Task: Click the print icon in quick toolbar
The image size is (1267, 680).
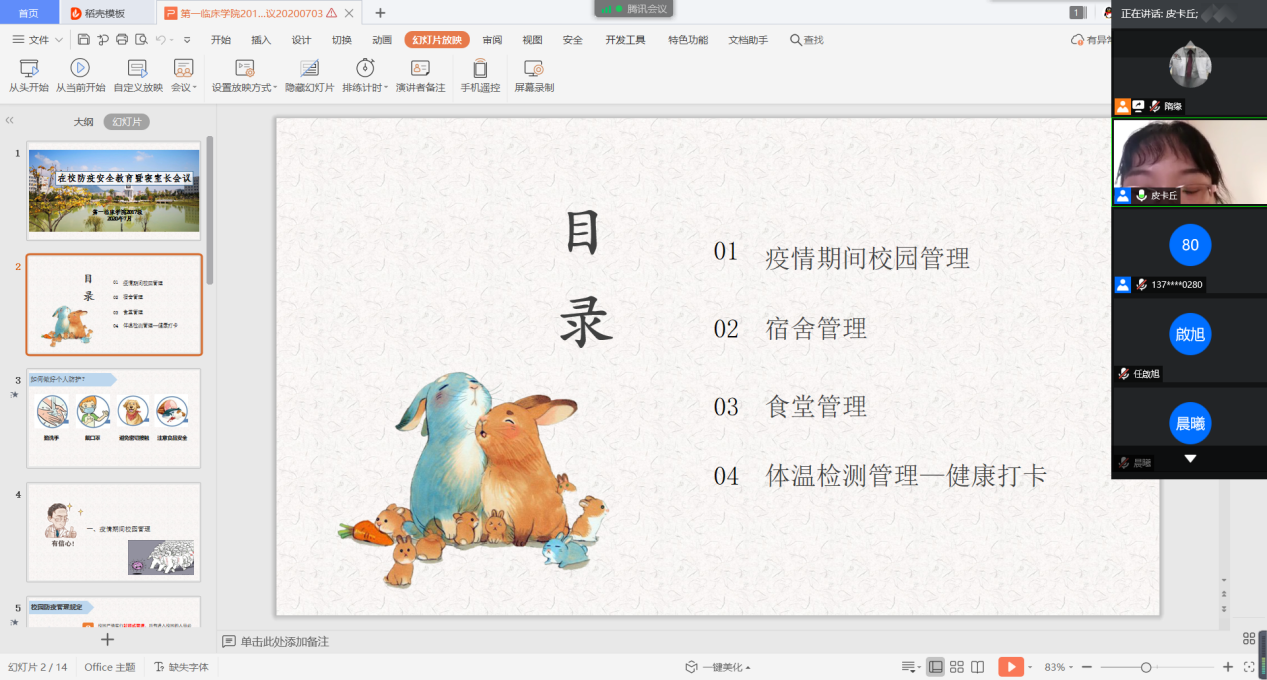Action: pos(122,40)
